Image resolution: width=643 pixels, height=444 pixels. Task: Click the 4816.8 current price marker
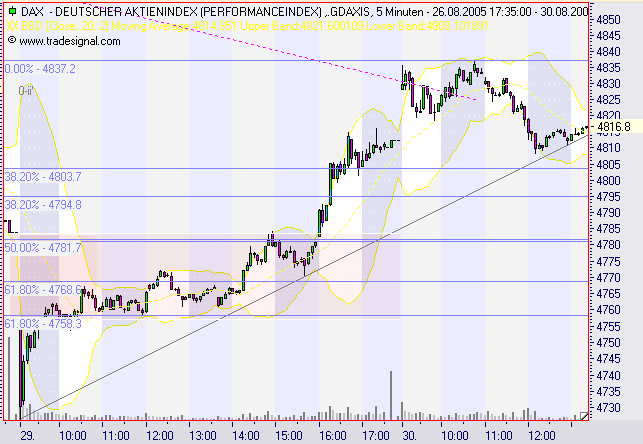613,127
